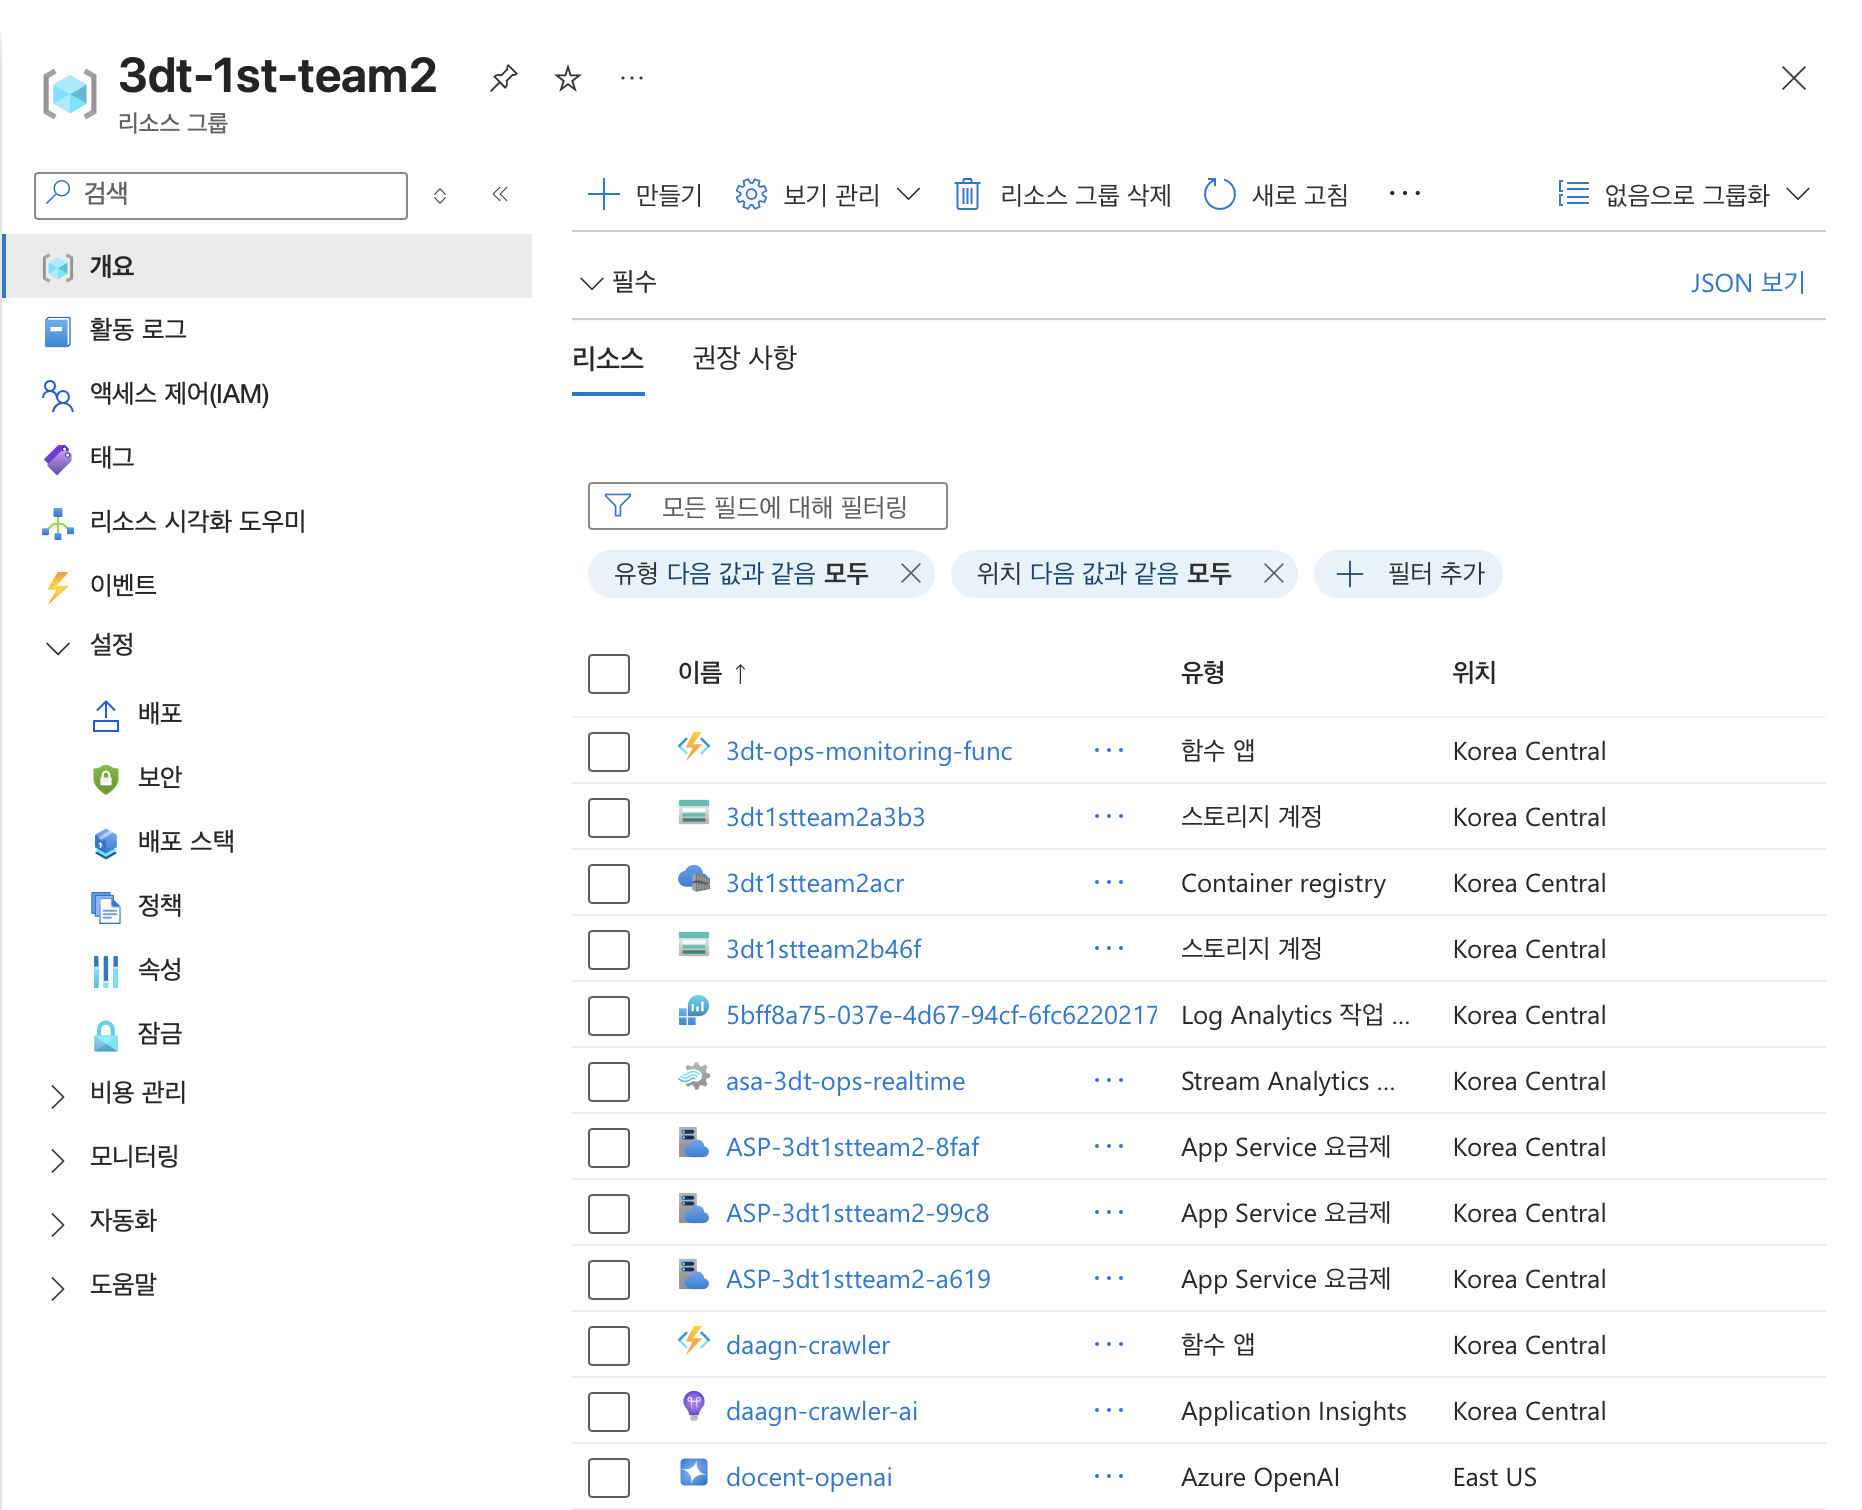Image resolution: width=1862 pixels, height=1510 pixels.
Task: Open the 없음으로 그룹화 grouping dropdown
Action: (1684, 194)
